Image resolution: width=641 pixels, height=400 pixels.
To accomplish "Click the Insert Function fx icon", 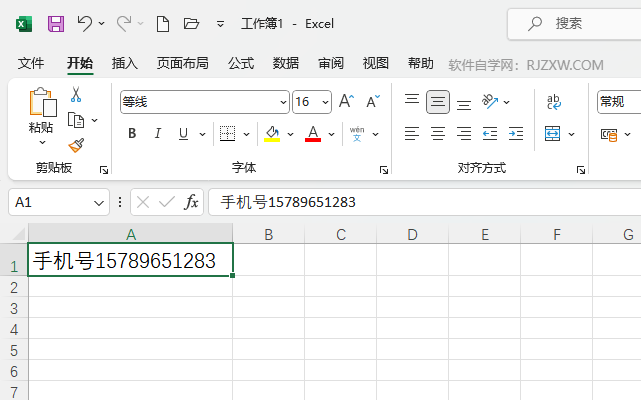I will coord(191,202).
